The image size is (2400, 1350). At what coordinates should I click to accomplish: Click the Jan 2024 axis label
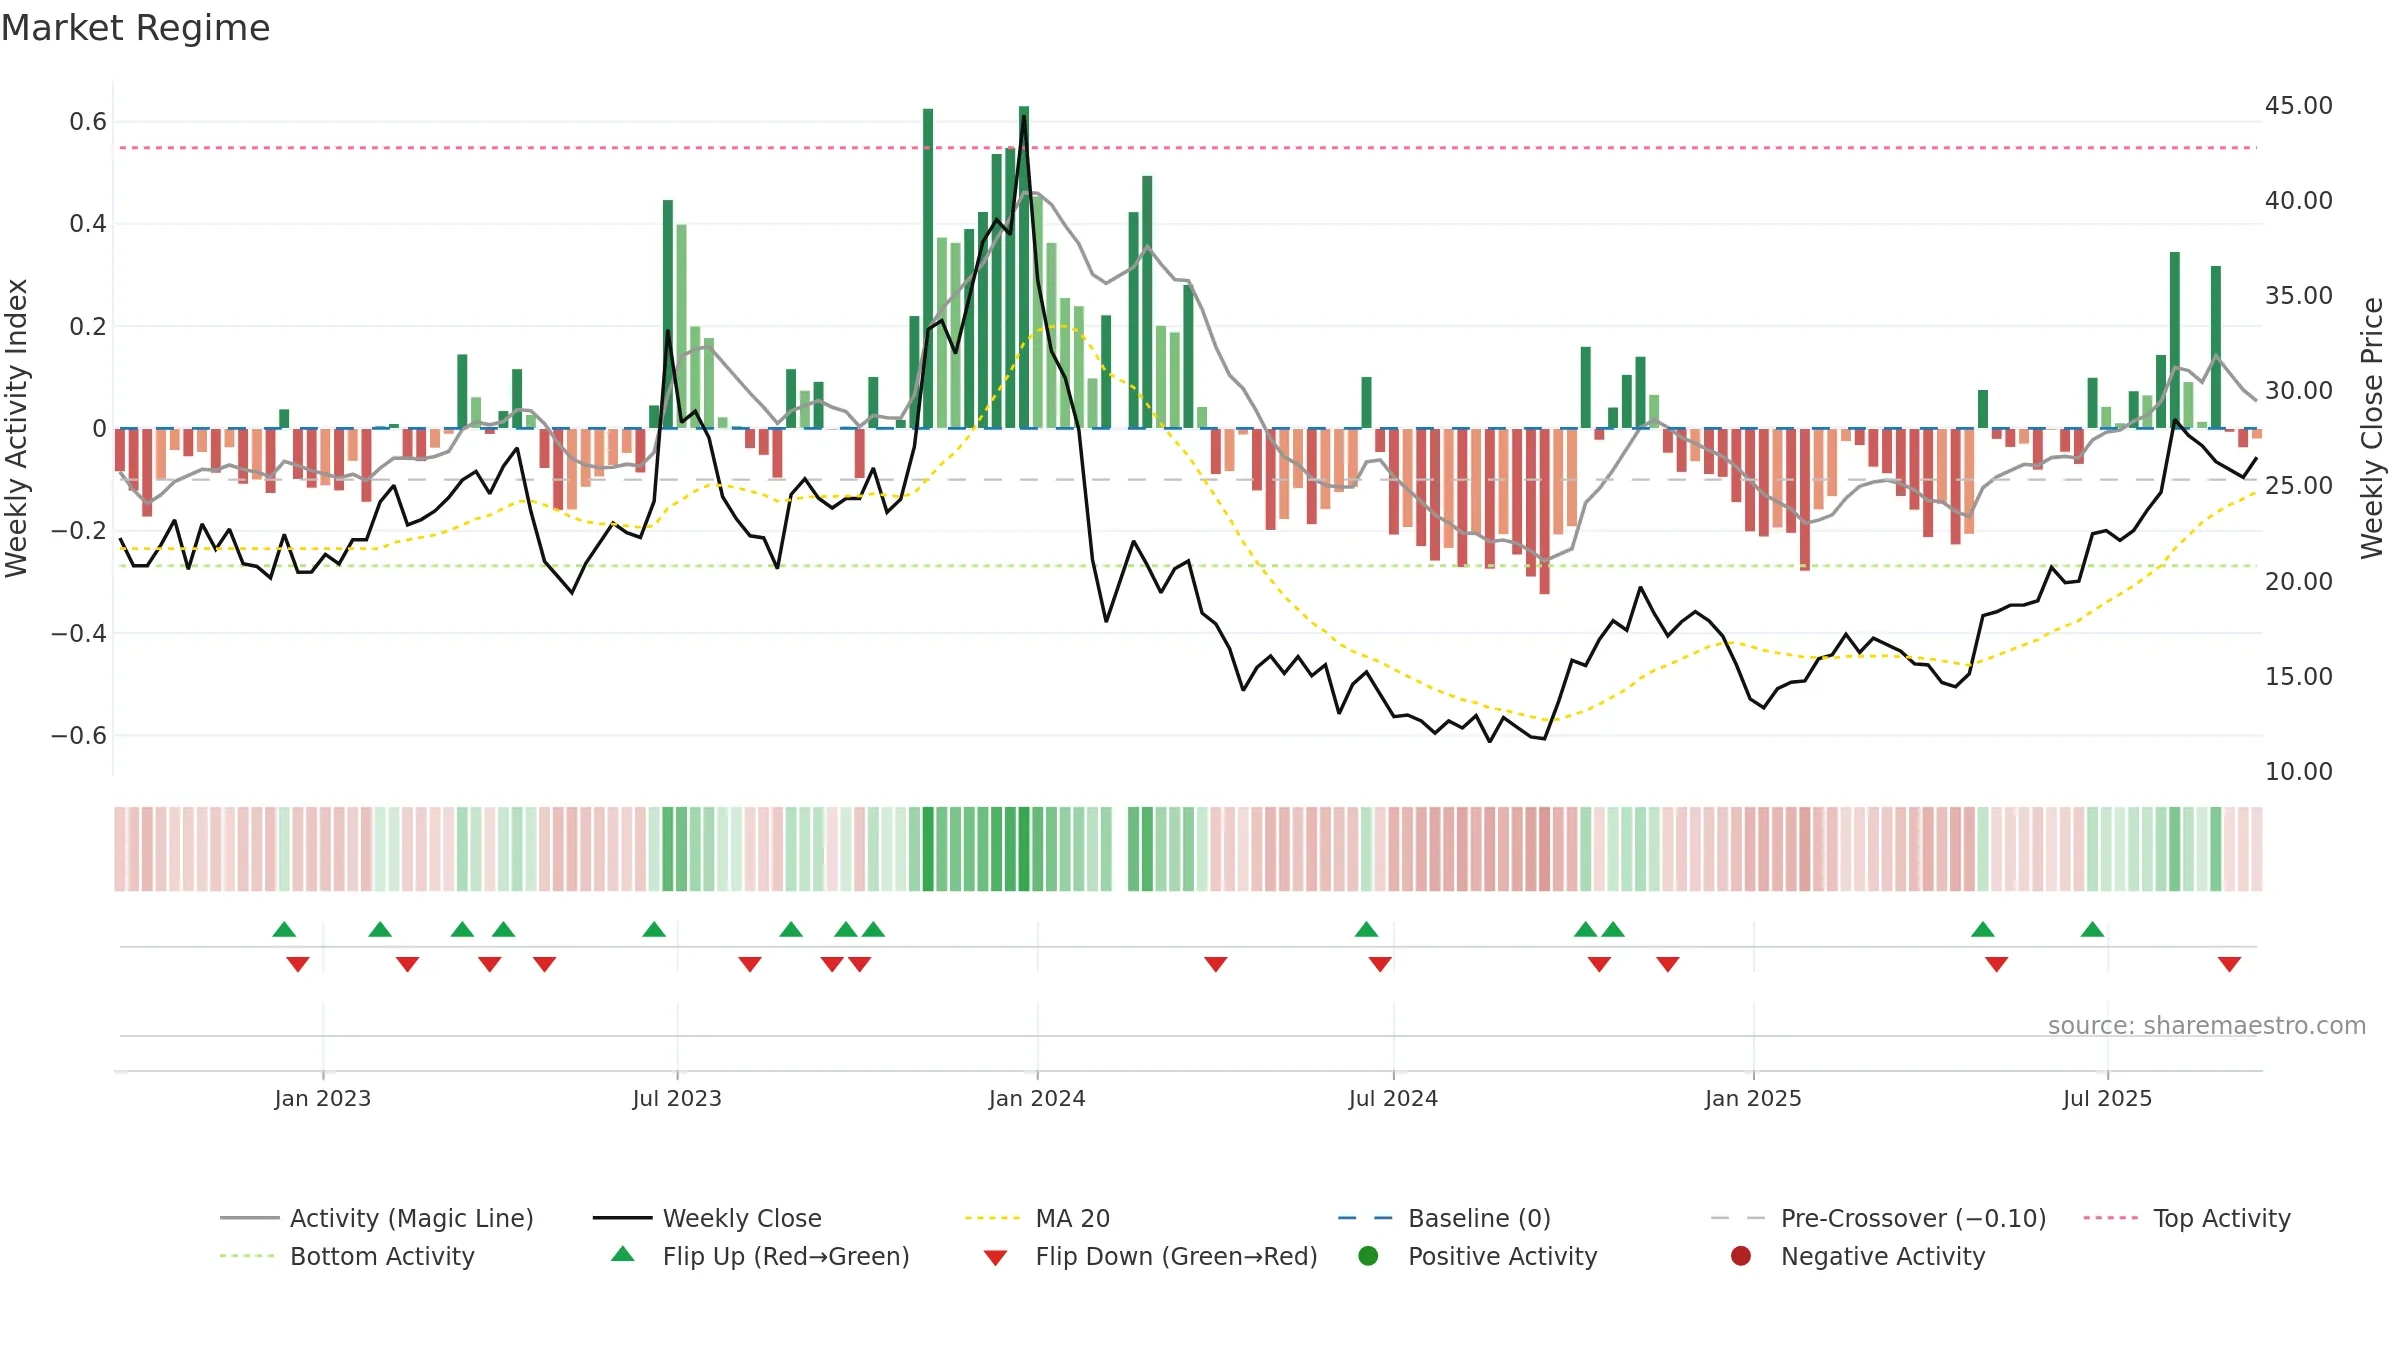point(1037,1098)
